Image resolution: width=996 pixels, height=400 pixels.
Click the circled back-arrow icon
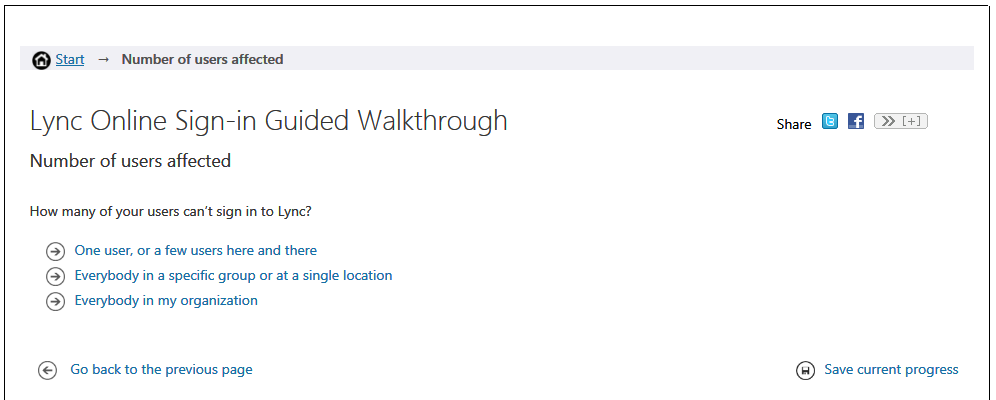point(47,371)
